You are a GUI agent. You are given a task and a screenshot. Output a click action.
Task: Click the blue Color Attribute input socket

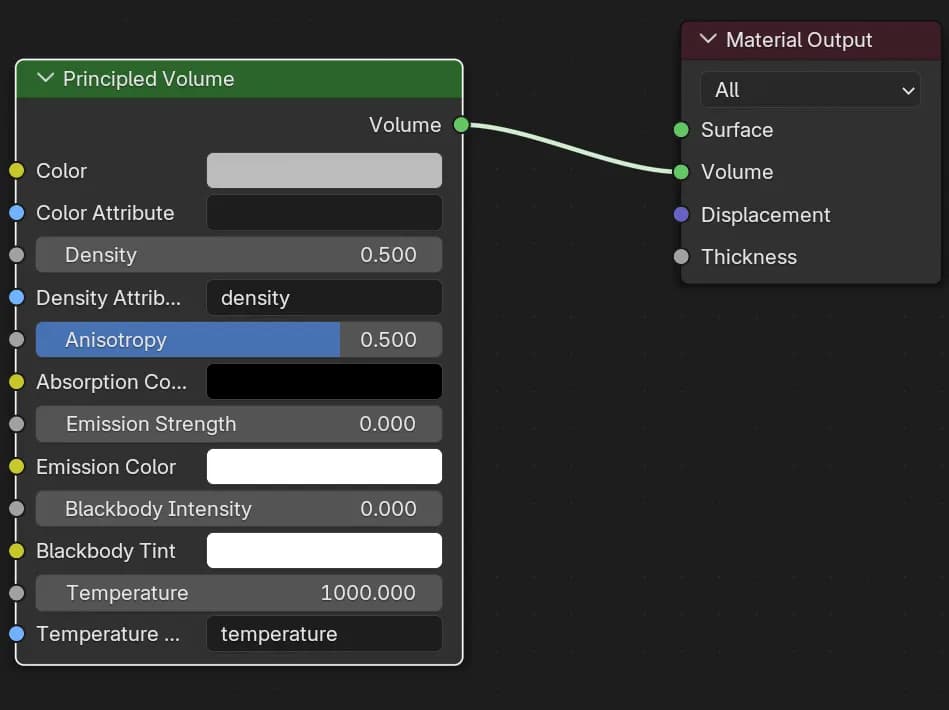click(16, 213)
